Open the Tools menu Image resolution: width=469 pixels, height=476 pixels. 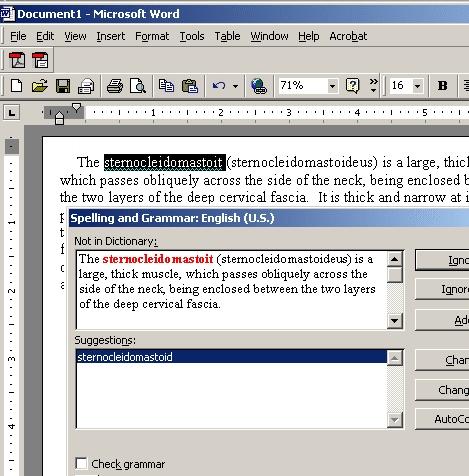coord(192,36)
